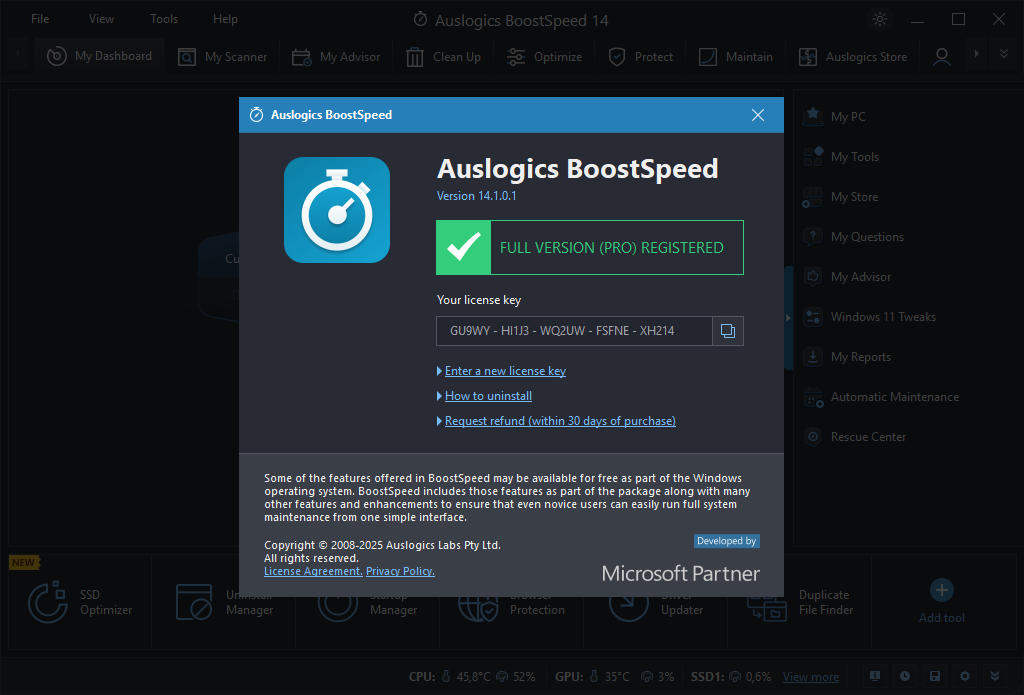Click the View more link in status bar

pos(810,677)
